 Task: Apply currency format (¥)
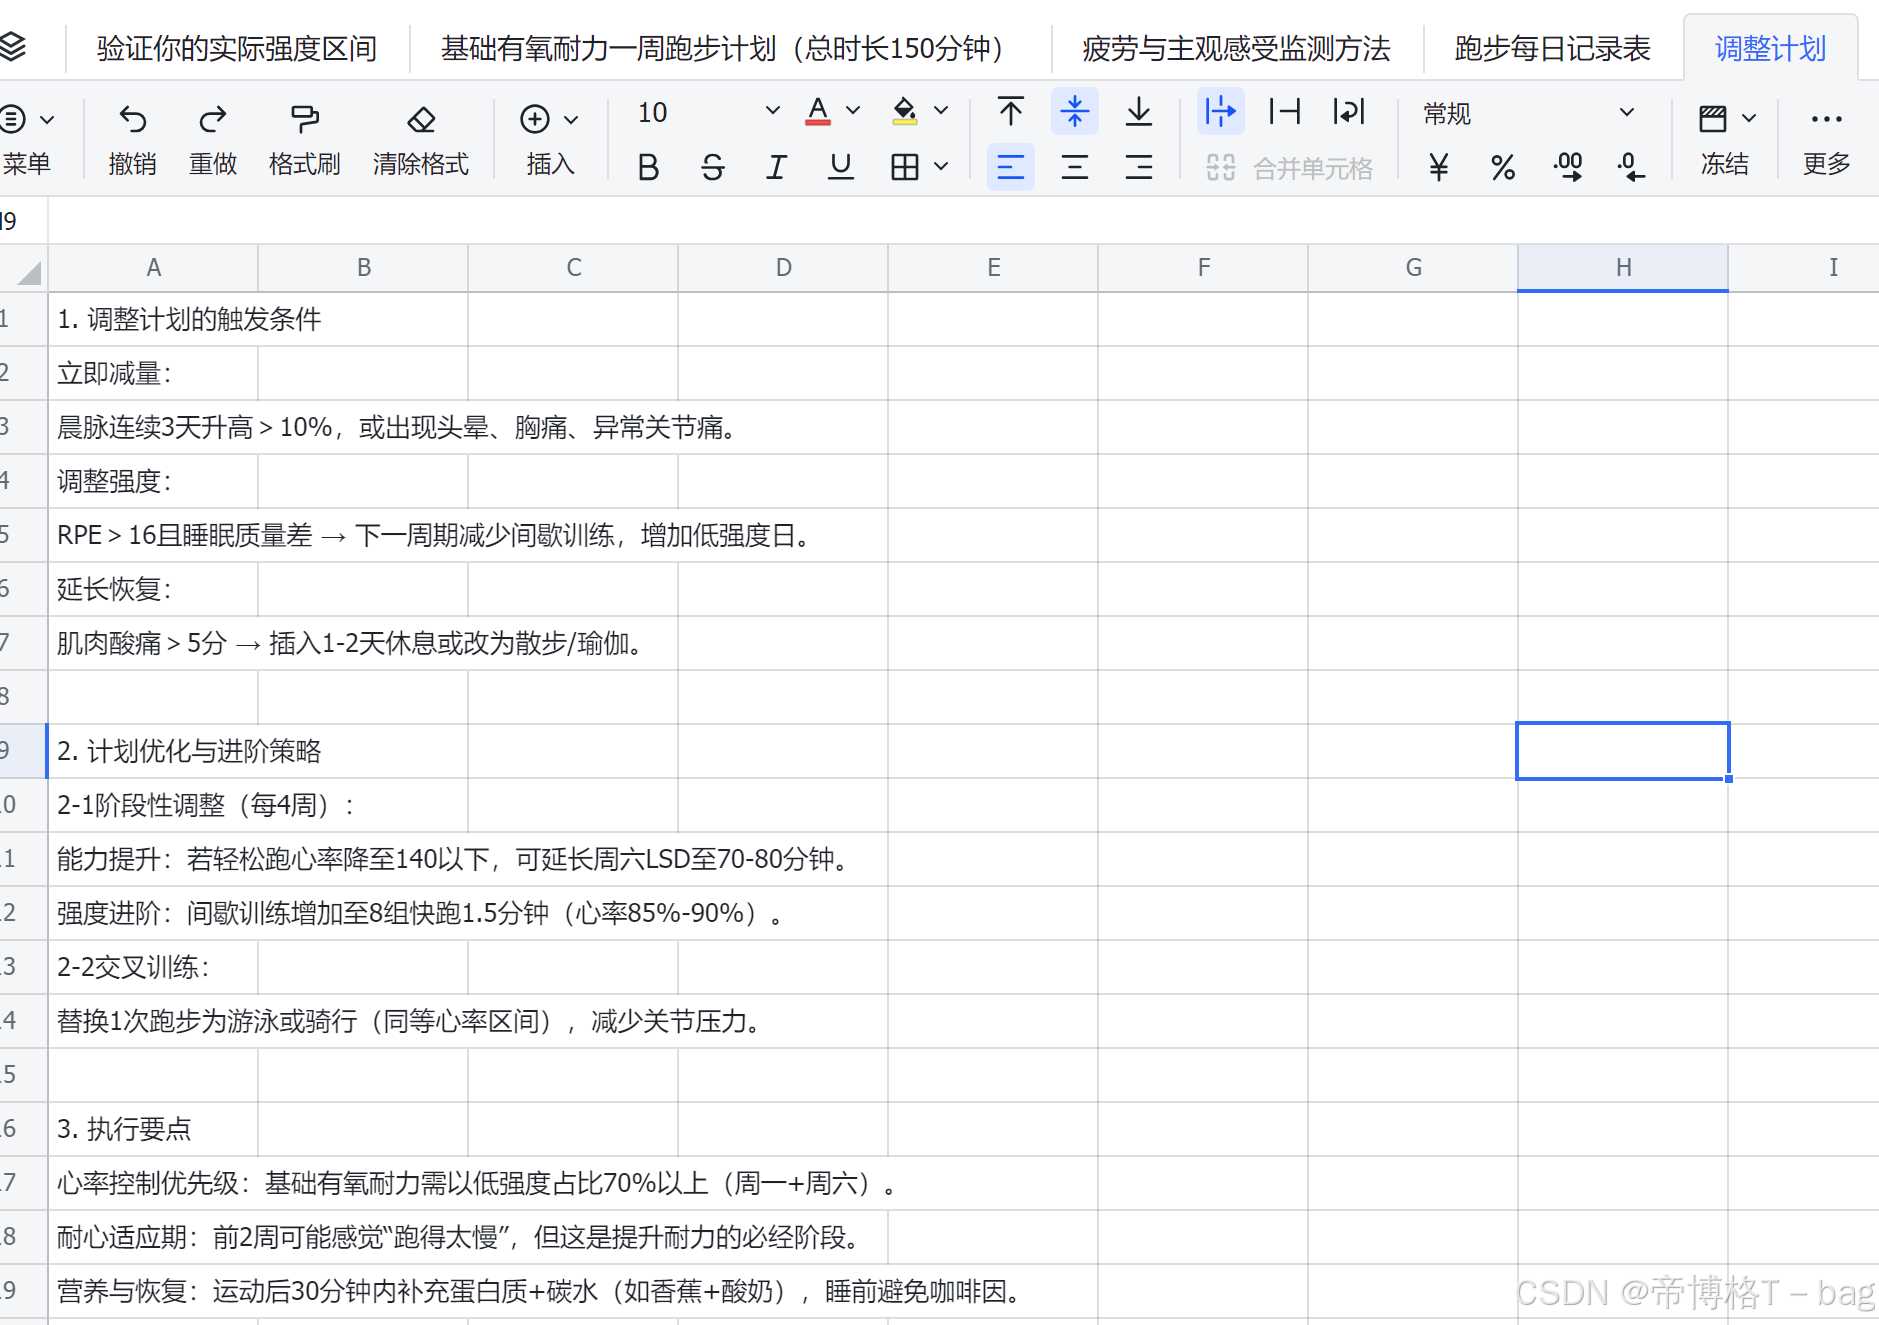(1438, 167)
